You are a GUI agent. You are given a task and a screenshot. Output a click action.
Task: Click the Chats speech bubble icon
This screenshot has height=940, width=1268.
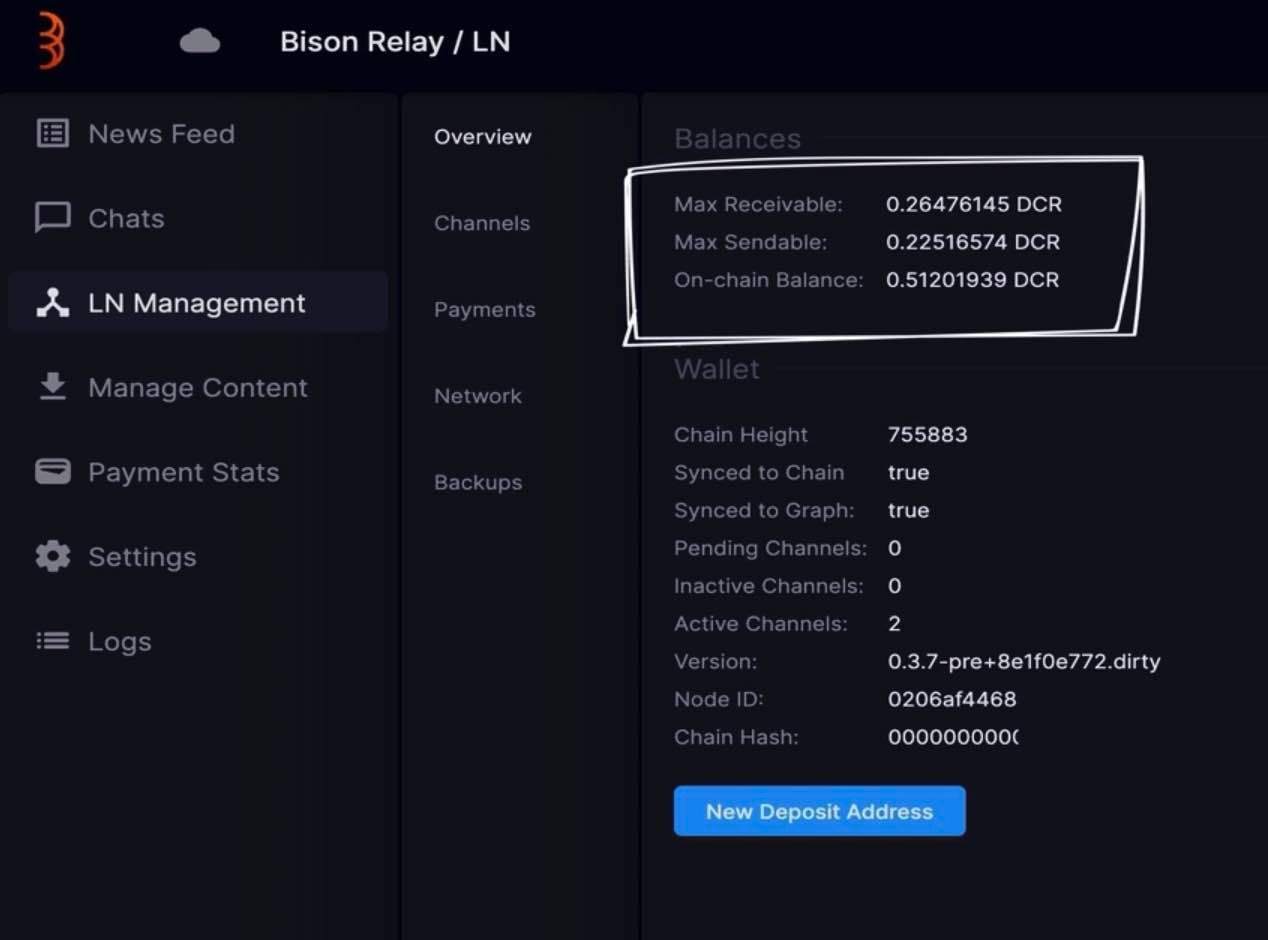(x=53, y=217)
